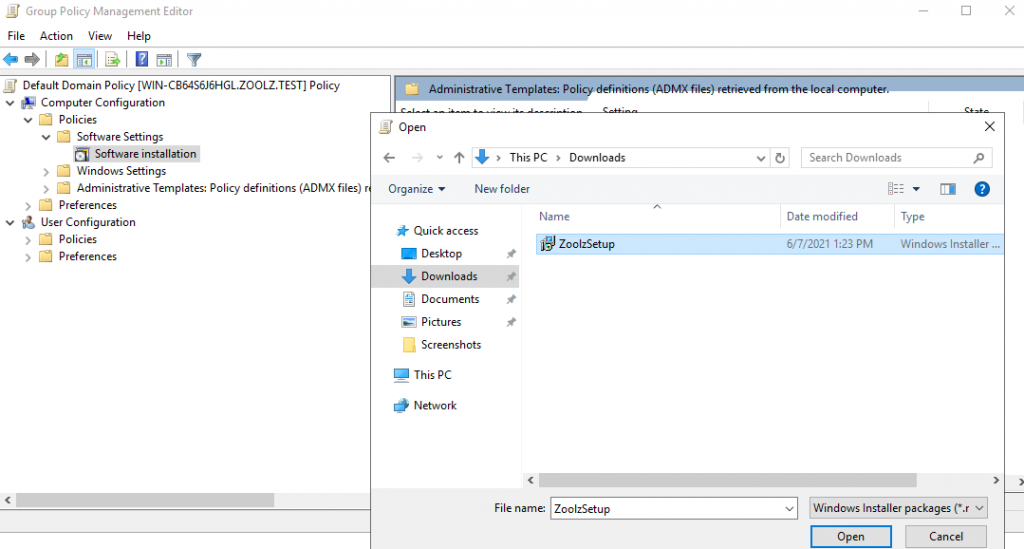Viewport: 1024px width, 549px height.
Task: Click the Open button
Action: coord(850,537)
